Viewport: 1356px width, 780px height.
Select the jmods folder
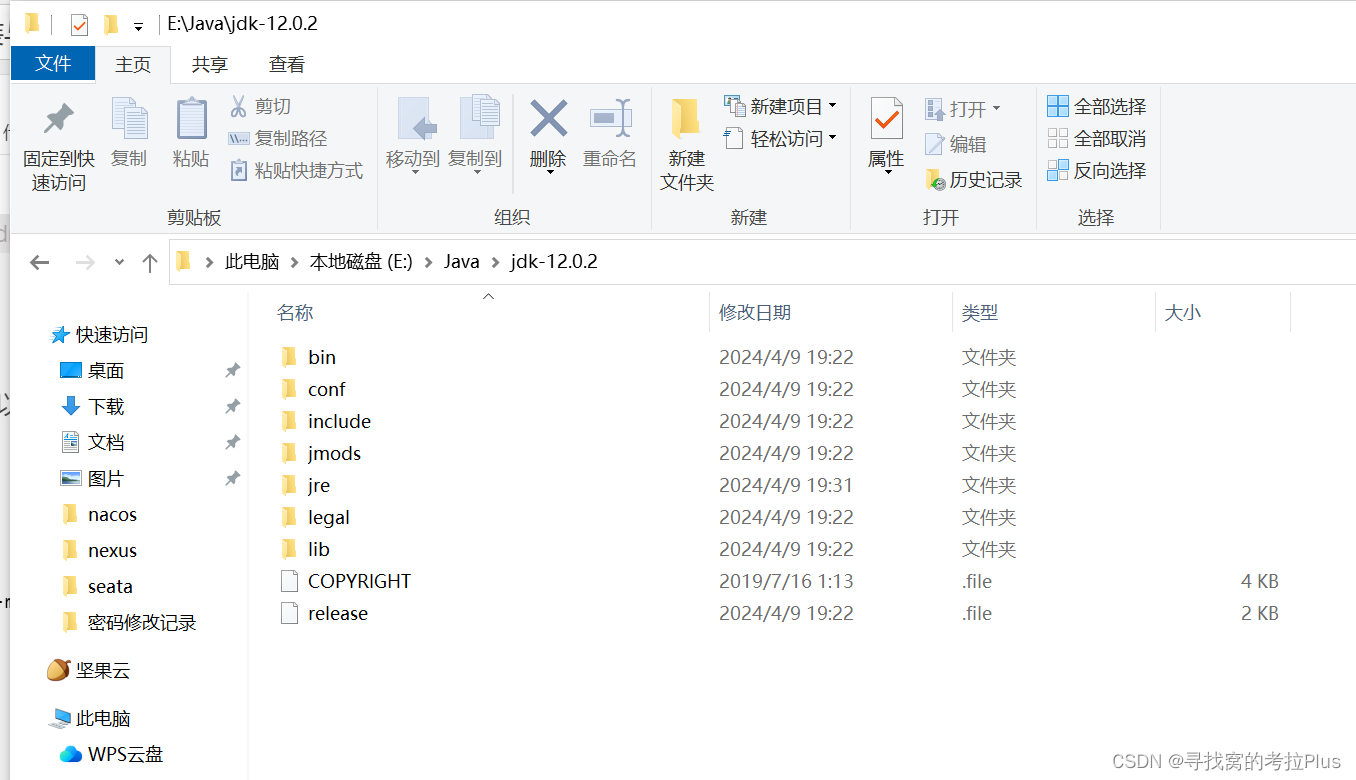point(334,453)
